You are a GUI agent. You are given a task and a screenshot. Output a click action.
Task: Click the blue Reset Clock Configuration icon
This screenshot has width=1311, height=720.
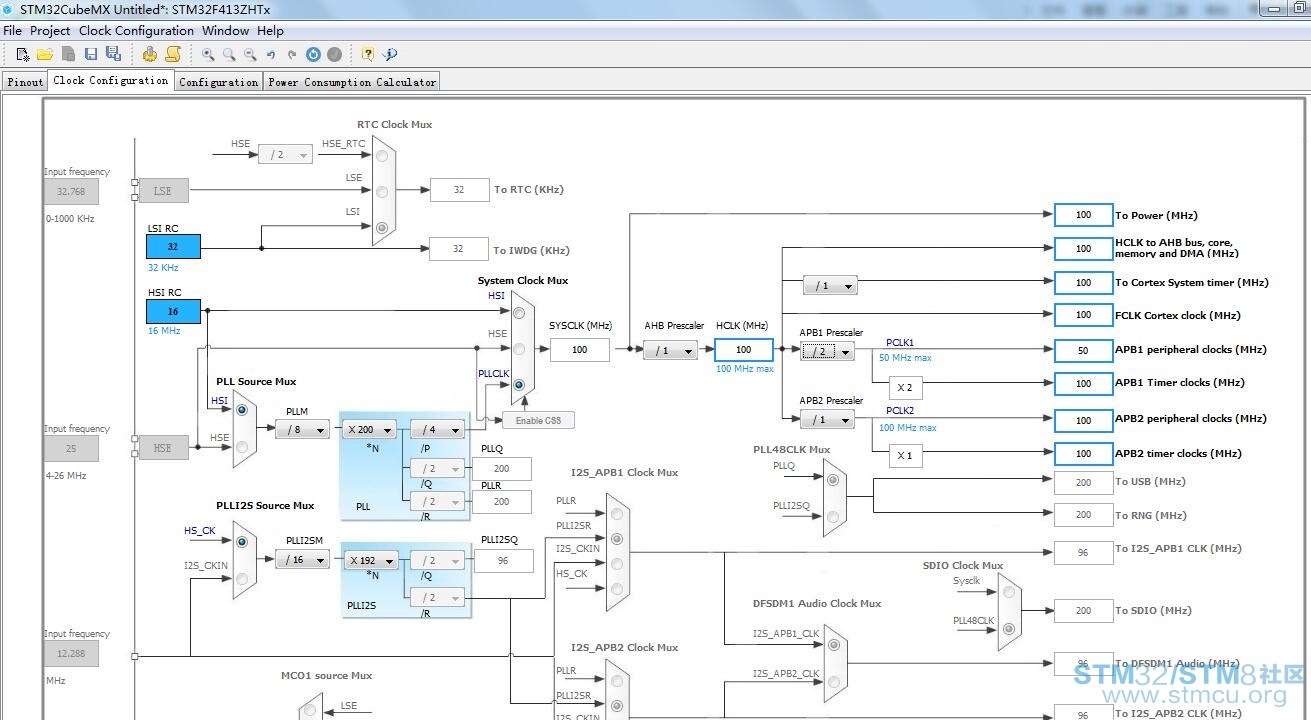[x=313, y=54]
